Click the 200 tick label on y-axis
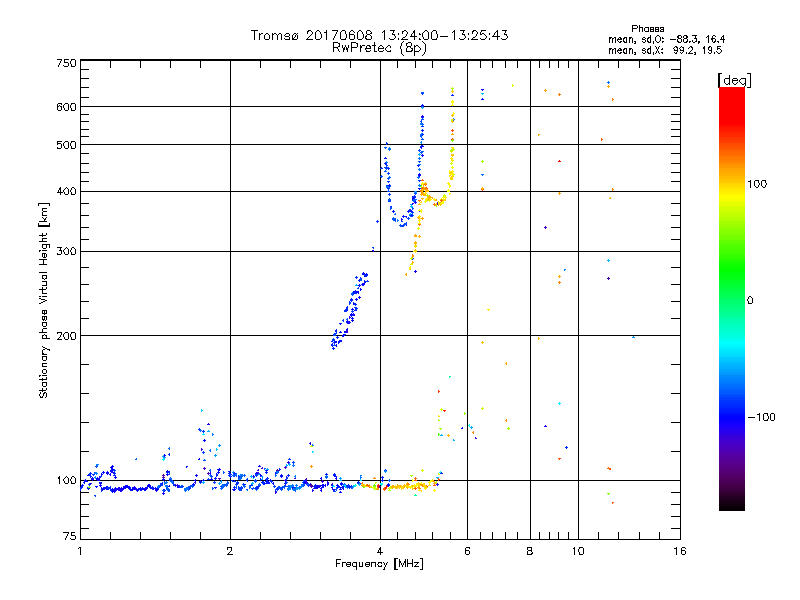The width and height of the screenshot is (800, 600). pyautogui.click(x=65, y=336)
